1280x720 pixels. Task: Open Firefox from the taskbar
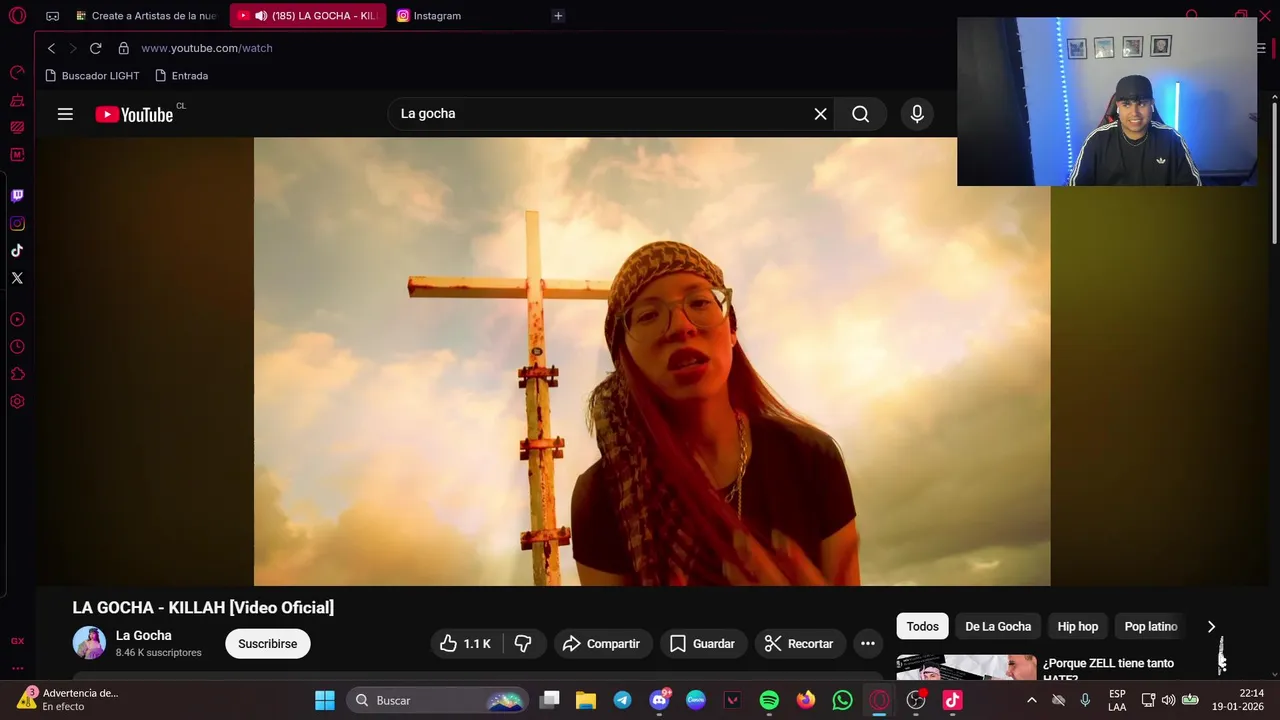coord(806,700)
